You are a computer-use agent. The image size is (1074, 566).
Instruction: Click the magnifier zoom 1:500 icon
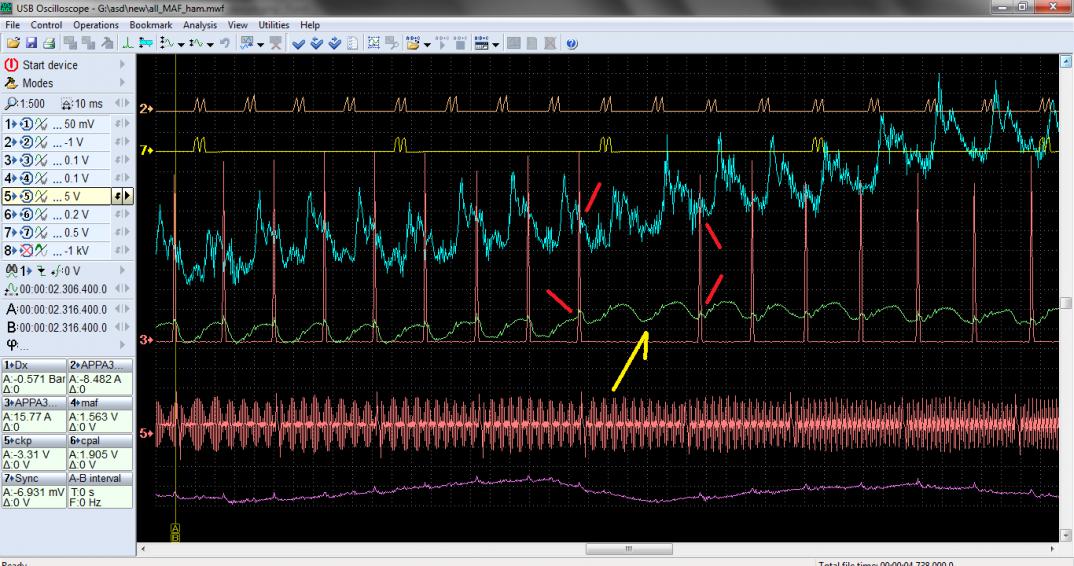click(x=11, y=103)
